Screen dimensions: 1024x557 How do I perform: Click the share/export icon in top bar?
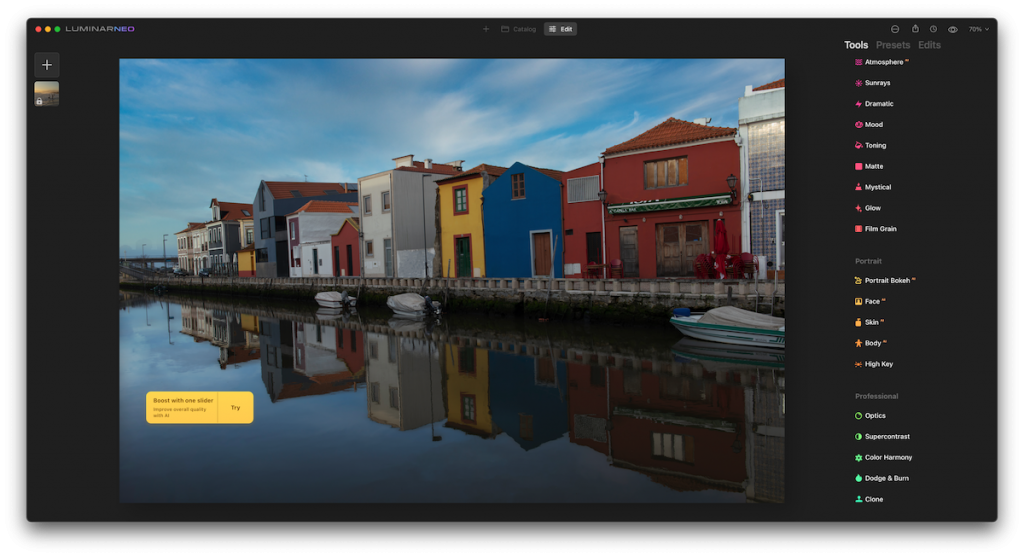click(x=915, y=29)
